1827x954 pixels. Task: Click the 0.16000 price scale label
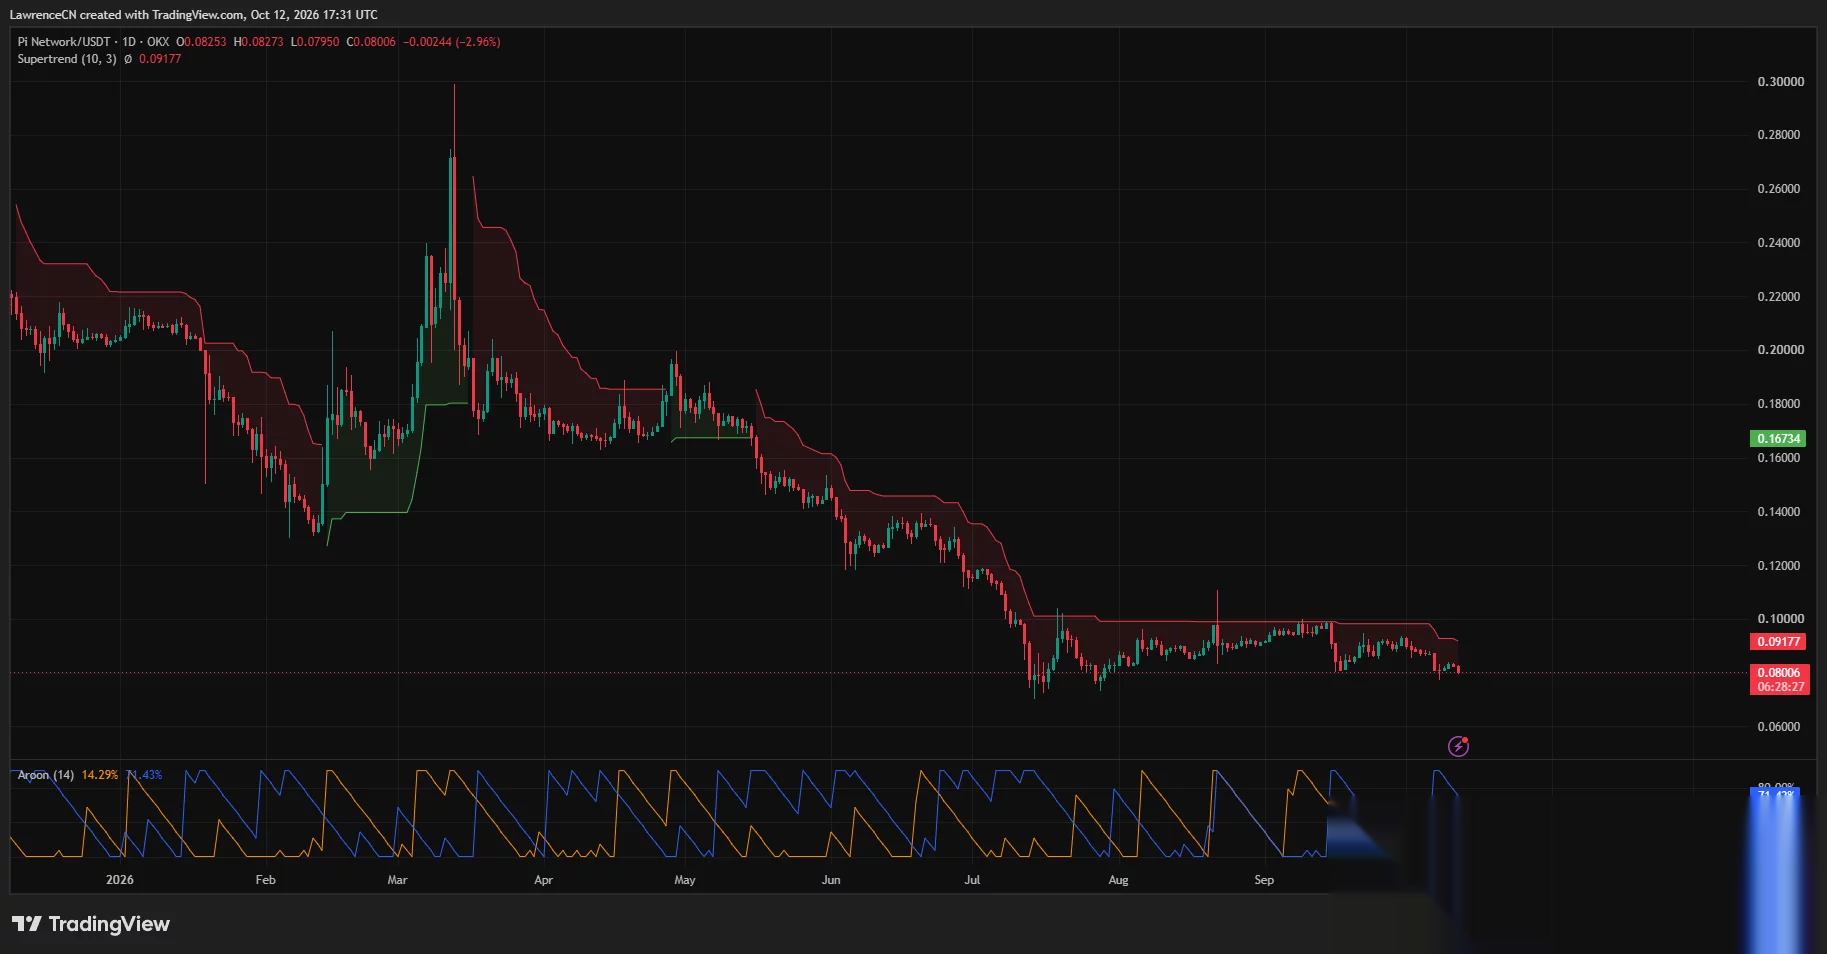coord(1779,458)
